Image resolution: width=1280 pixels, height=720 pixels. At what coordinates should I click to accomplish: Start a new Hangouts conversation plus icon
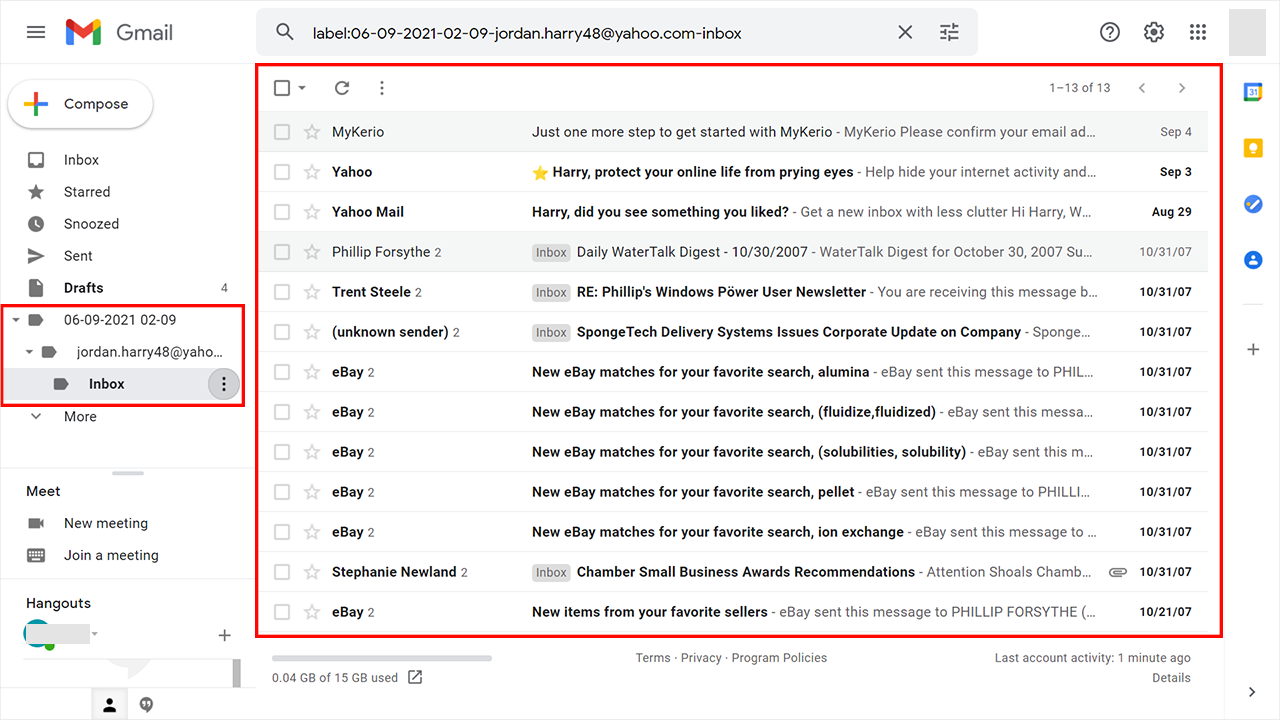coord(224,635)
